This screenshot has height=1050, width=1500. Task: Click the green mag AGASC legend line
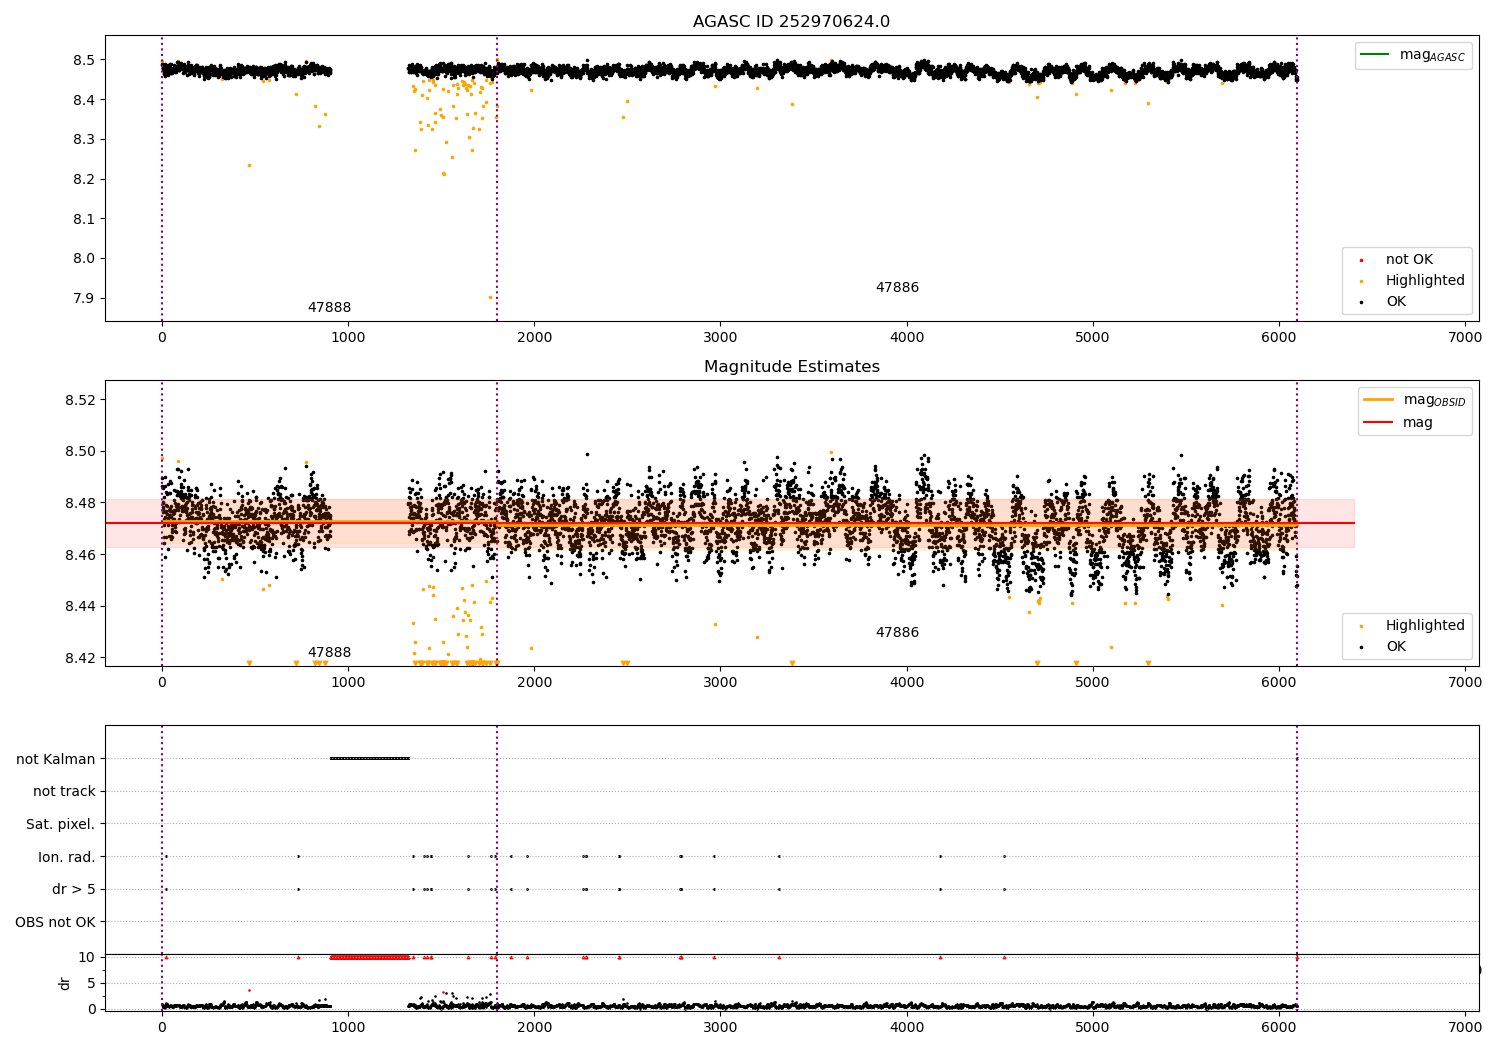click(x=1377, y=55)
